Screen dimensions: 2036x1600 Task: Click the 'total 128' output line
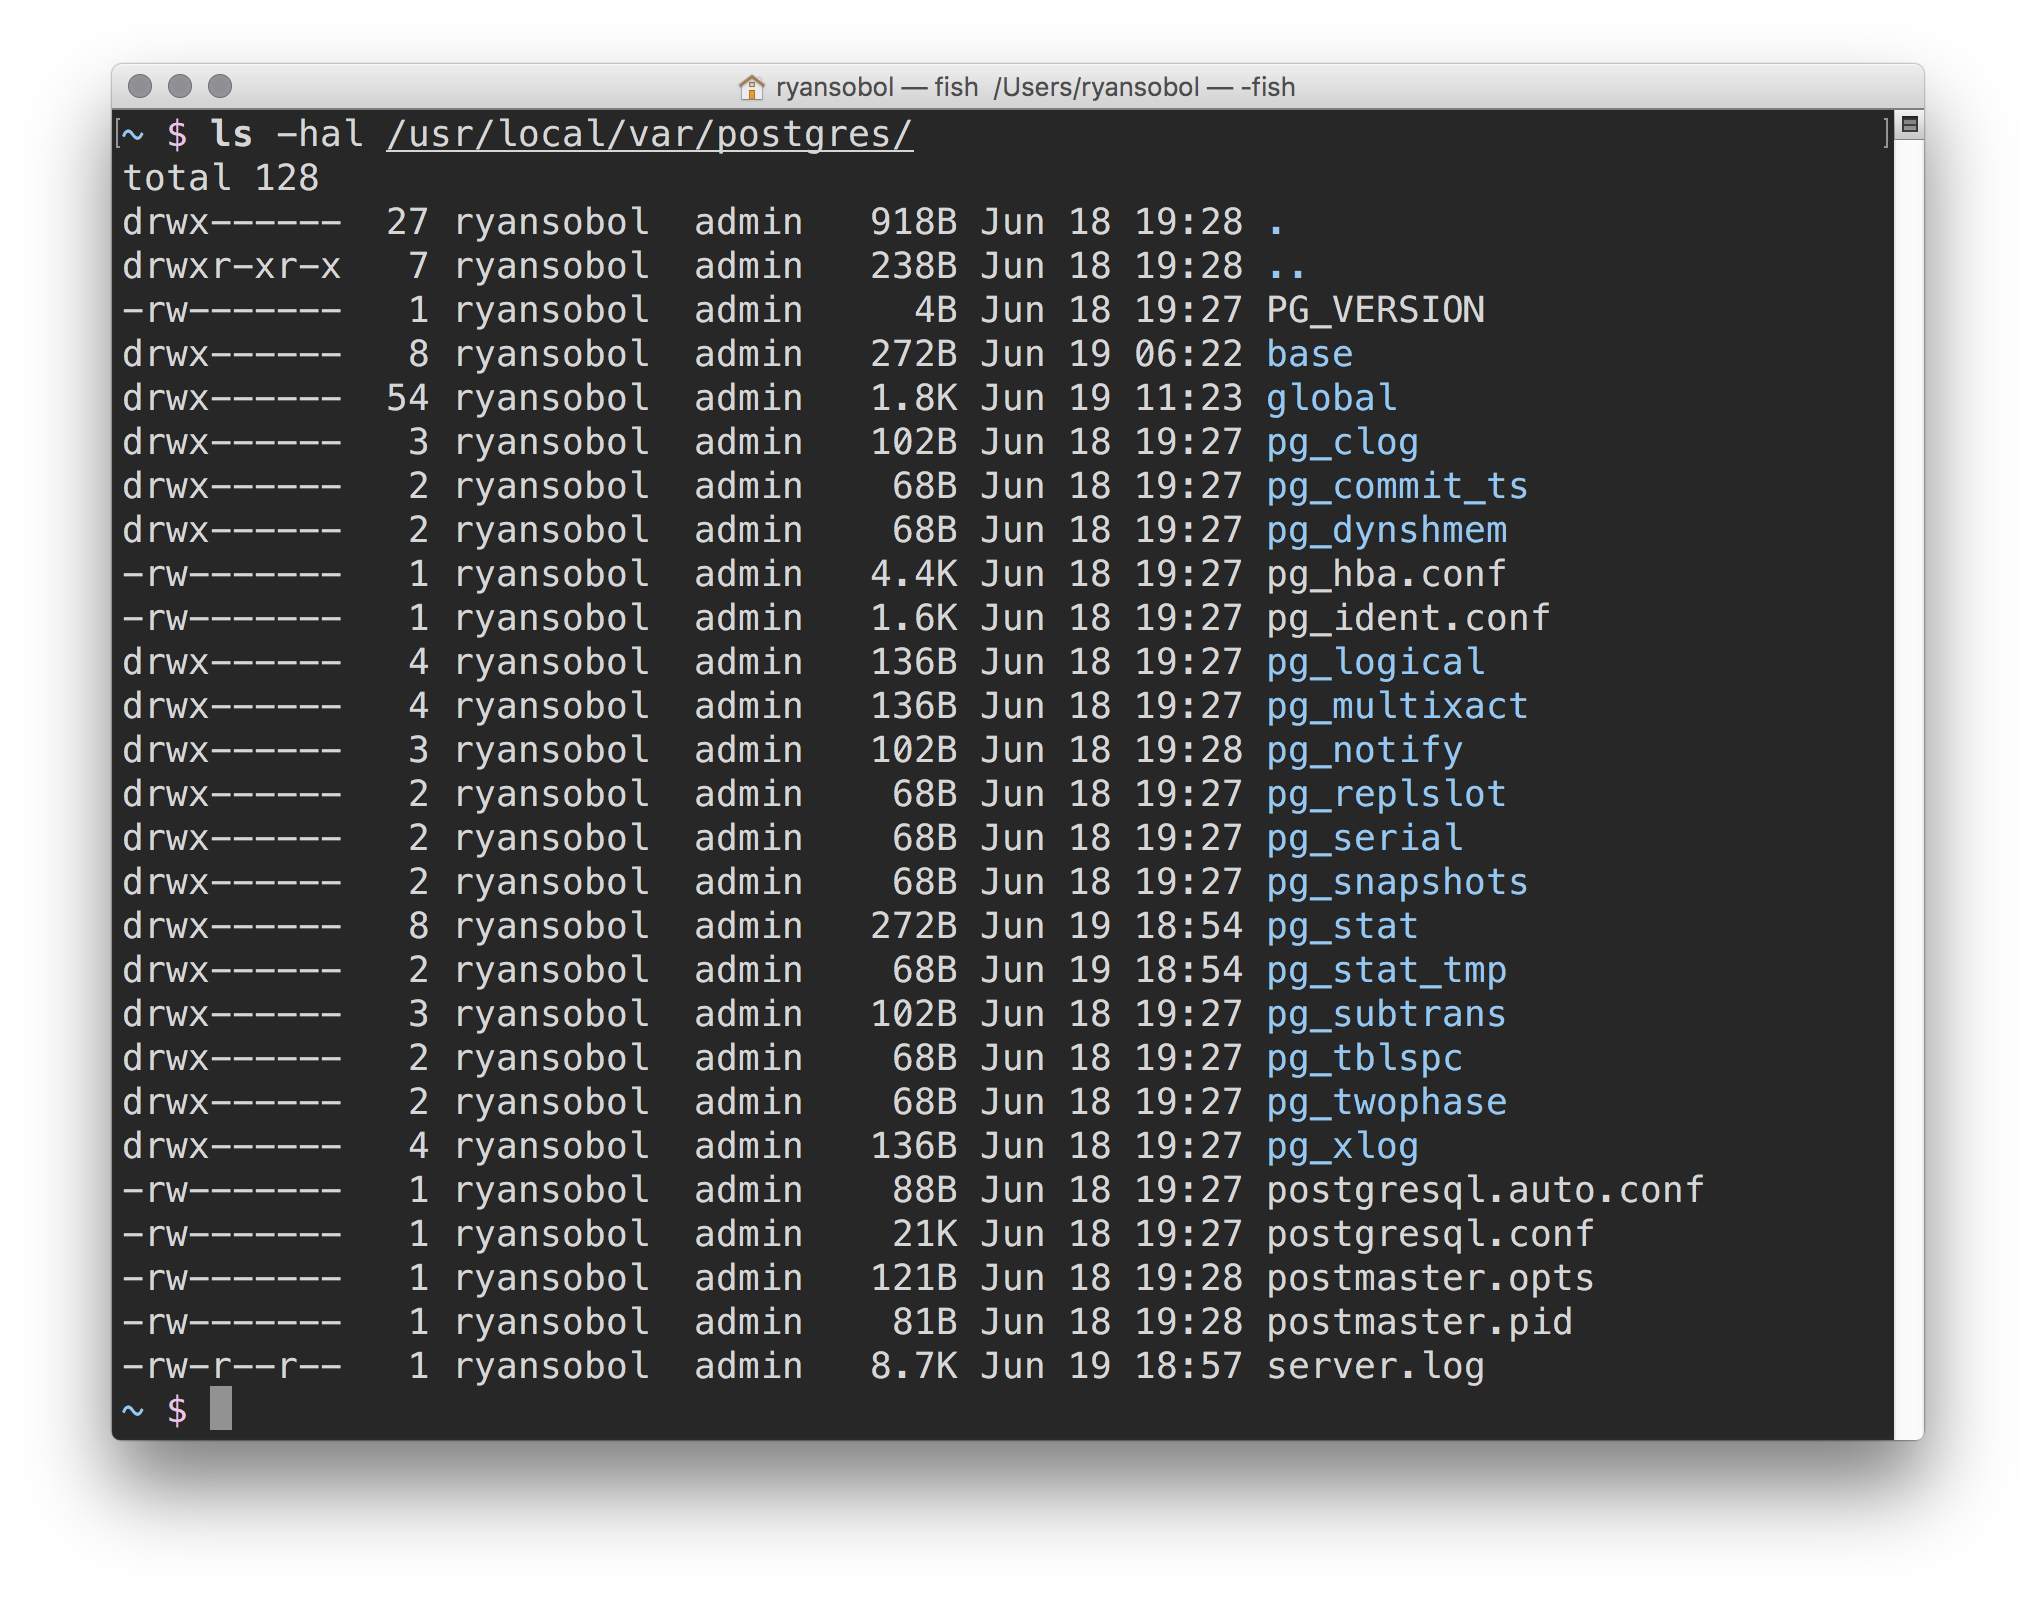tap(220, 178)
